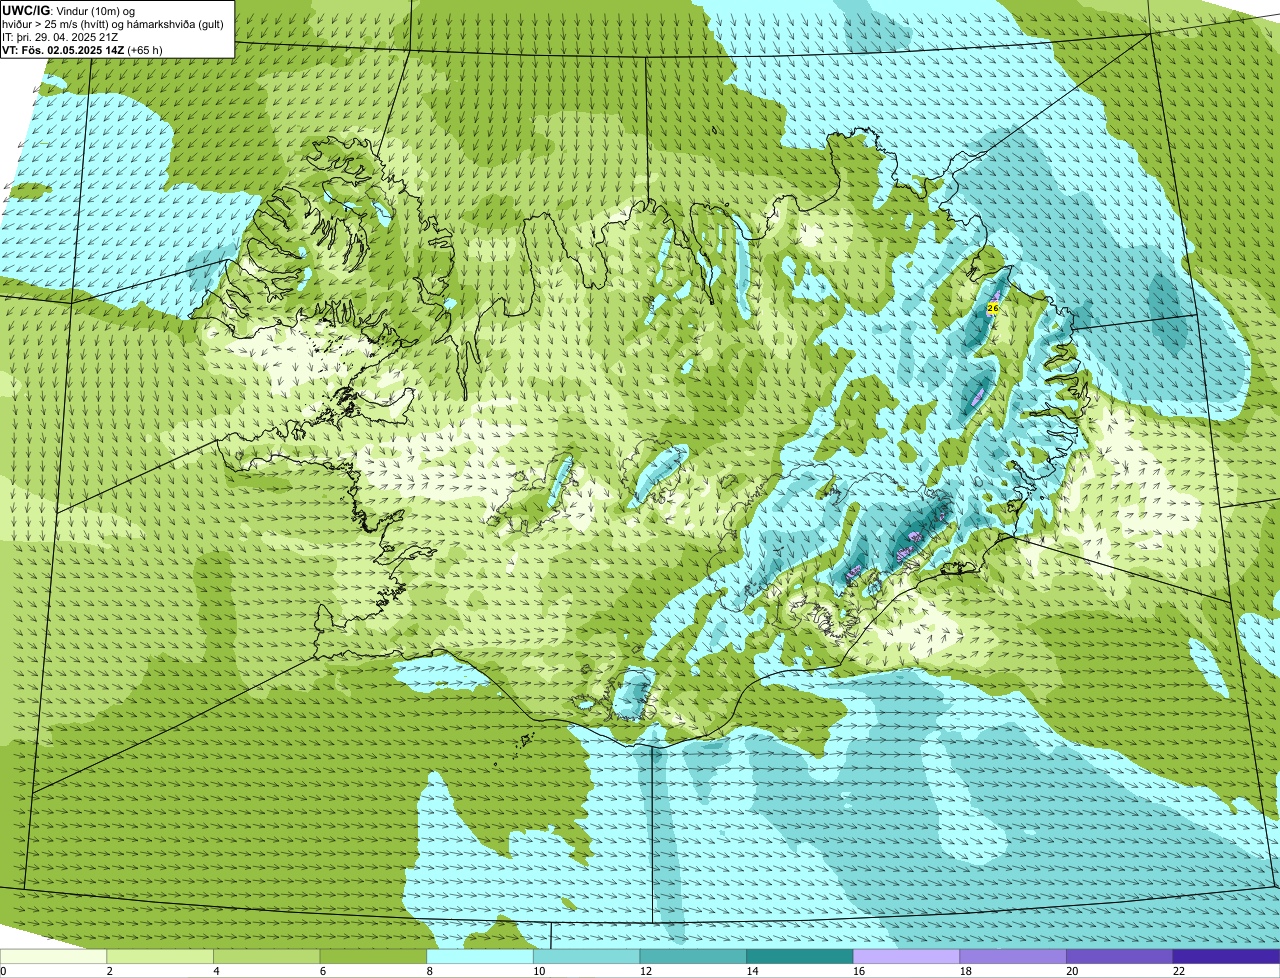1280x978 pixels.
Task: Select the 10–12 m/s cyan legend swatch
Action: 586,956
